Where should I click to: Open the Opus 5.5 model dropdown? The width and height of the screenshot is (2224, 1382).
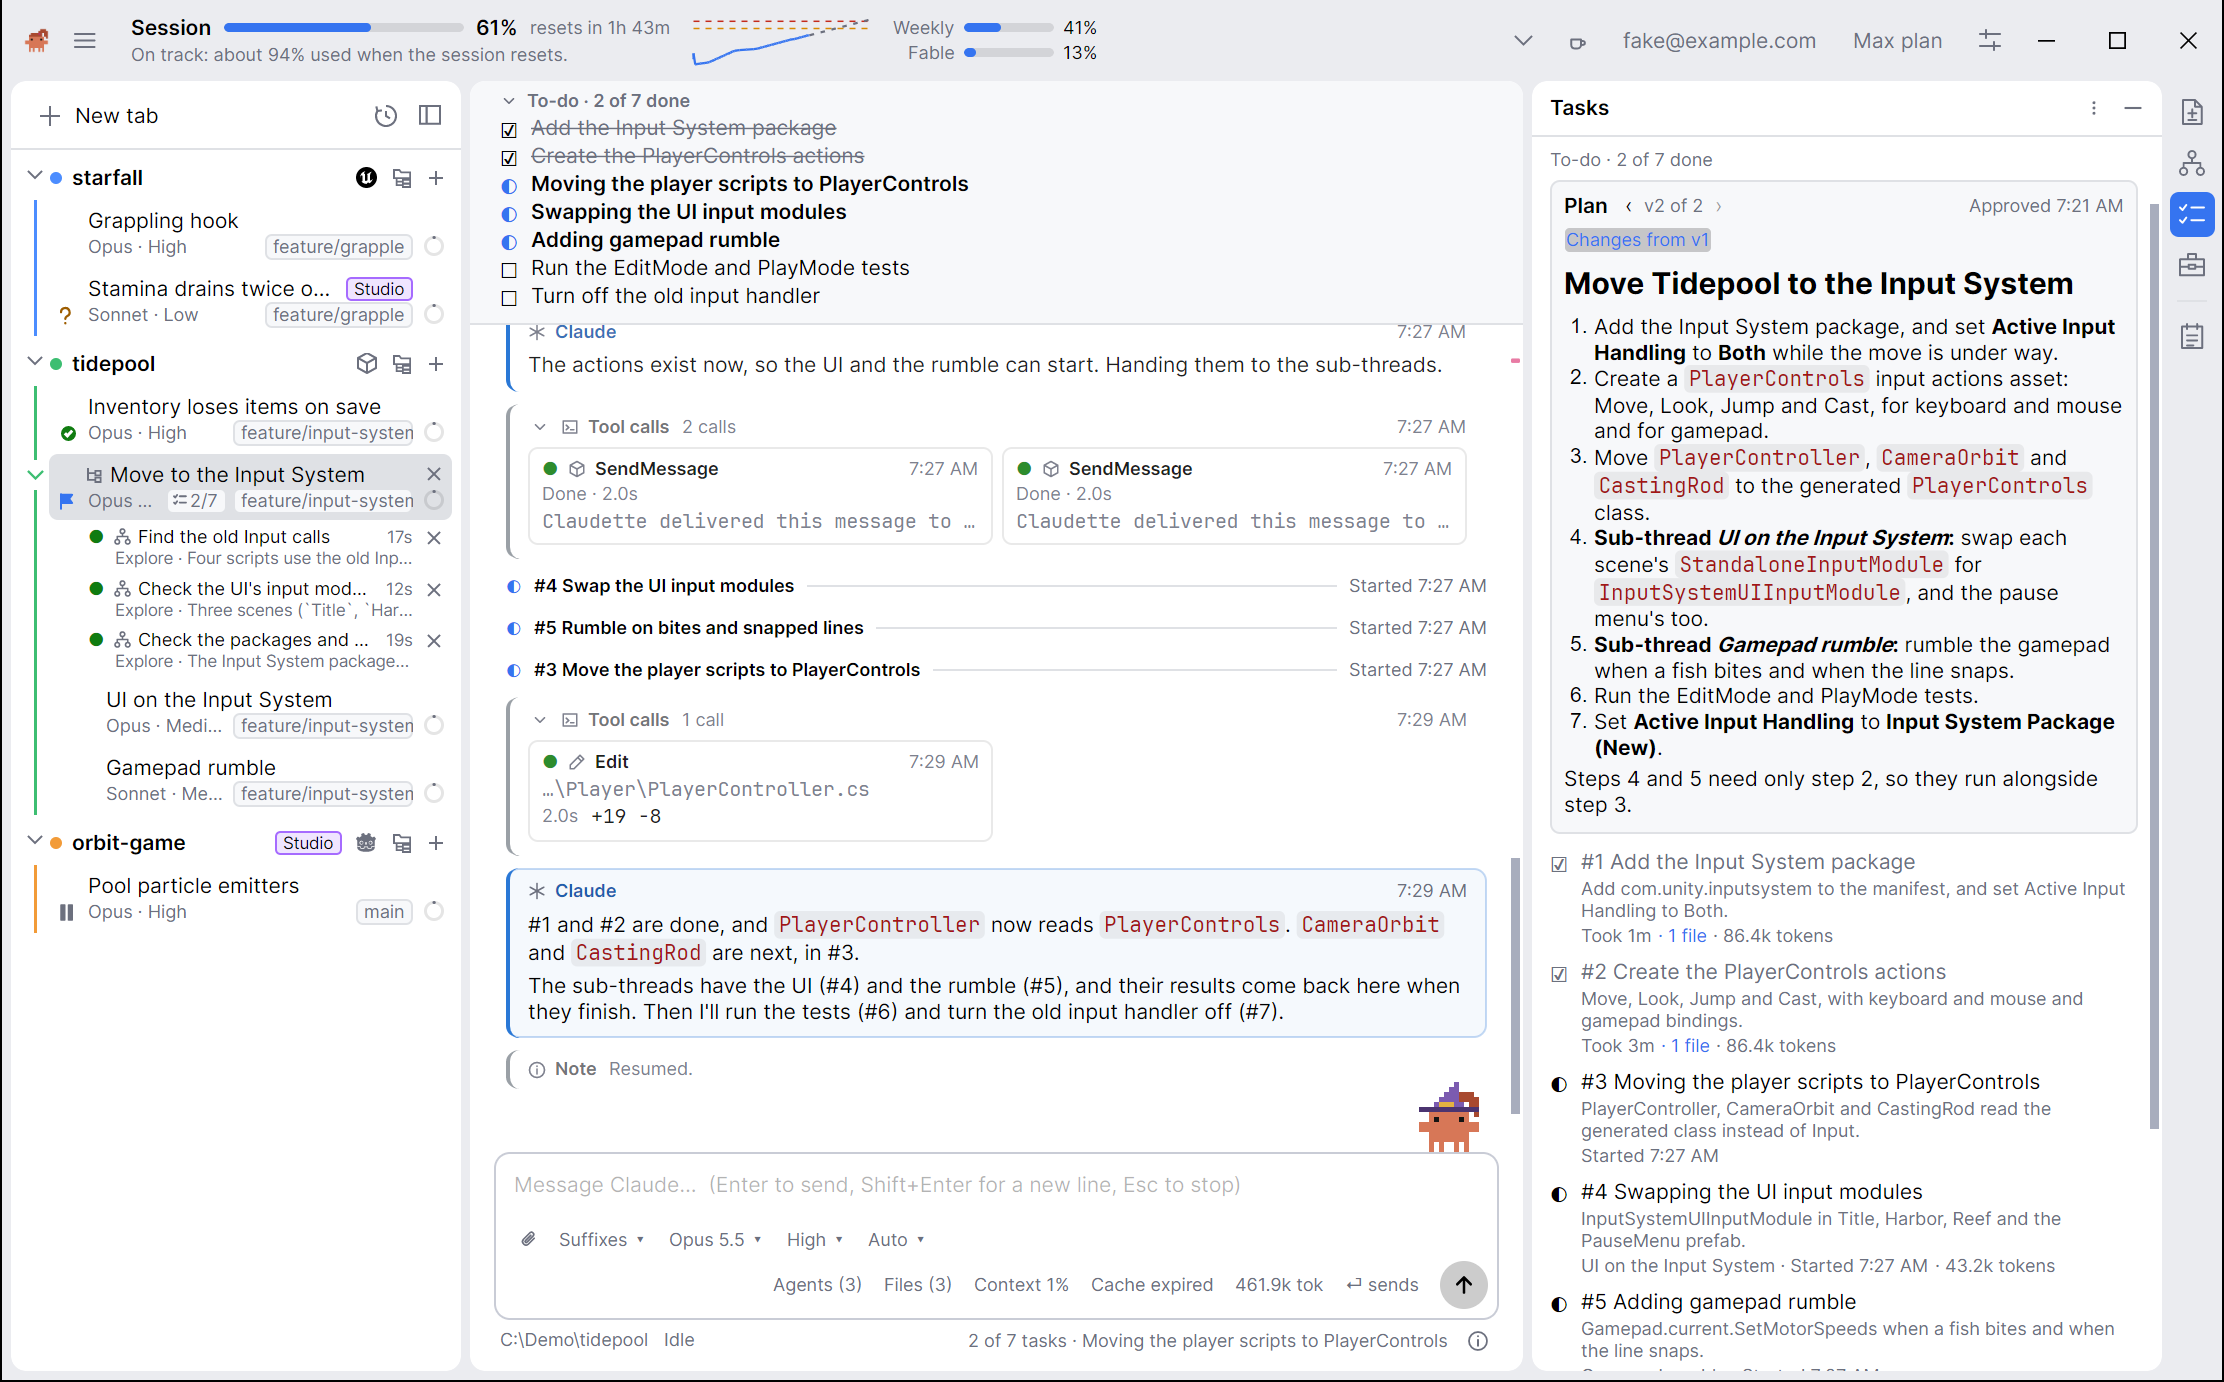click(x=715, y=1239)
